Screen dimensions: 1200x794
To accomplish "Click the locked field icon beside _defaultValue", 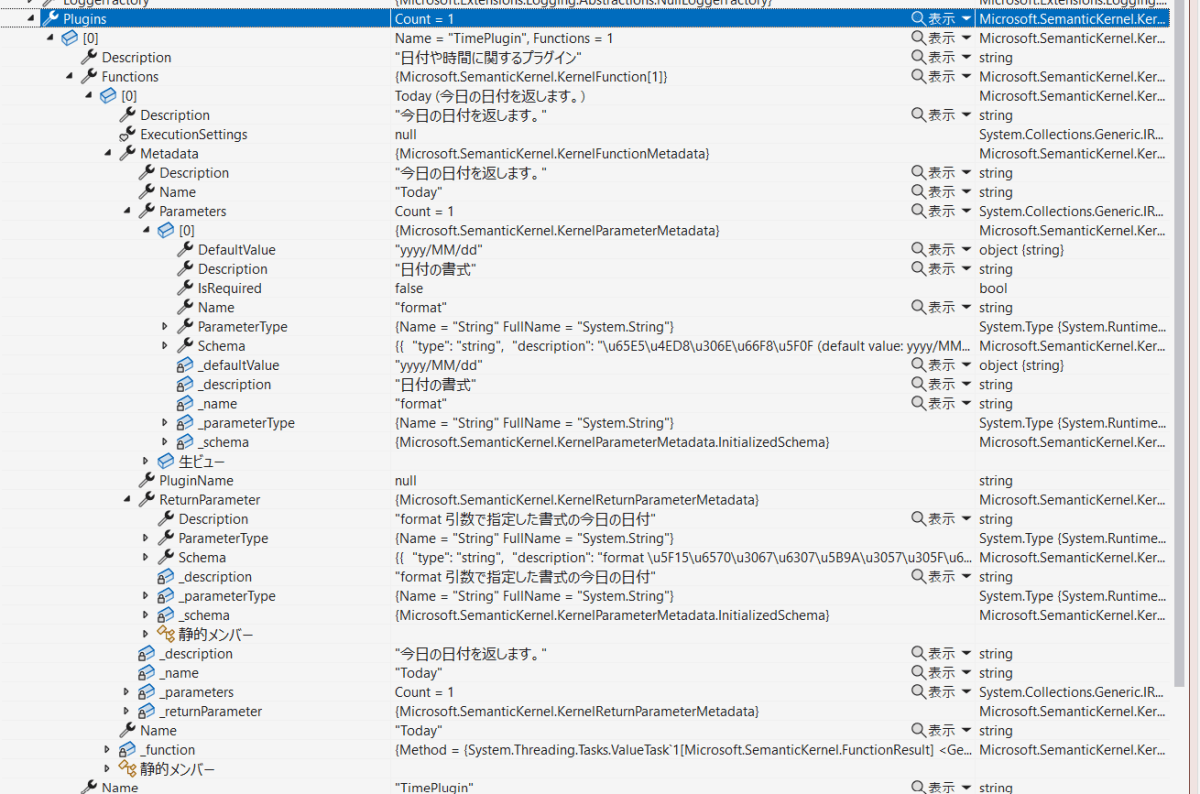I will click(185, 366).
